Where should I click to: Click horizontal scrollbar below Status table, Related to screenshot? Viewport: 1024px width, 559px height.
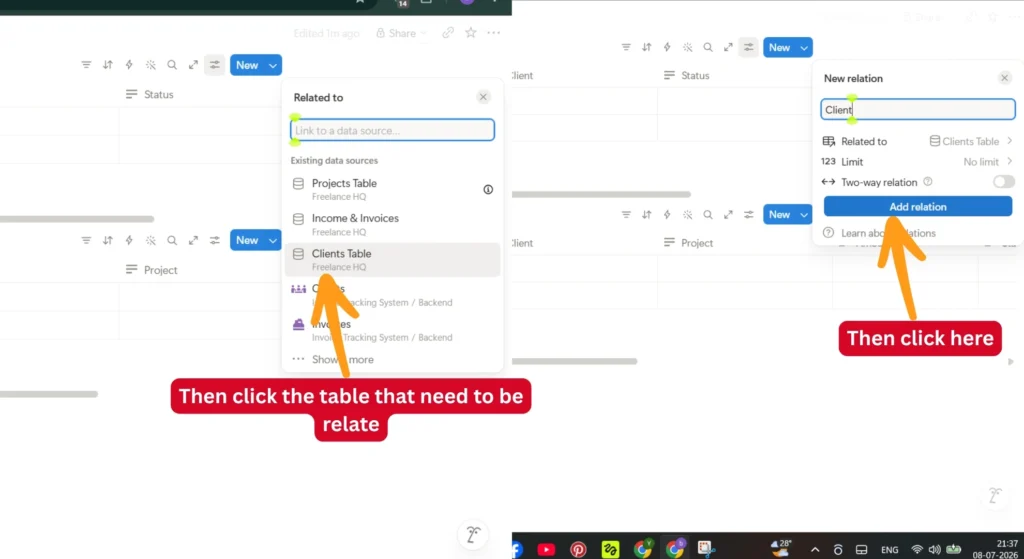click(x=77, y=219)
